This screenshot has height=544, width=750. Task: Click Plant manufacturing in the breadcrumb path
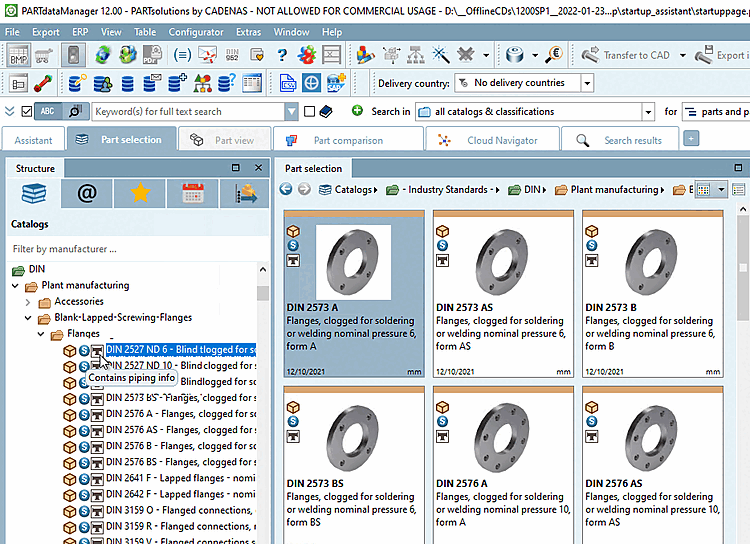pos(606,189)
